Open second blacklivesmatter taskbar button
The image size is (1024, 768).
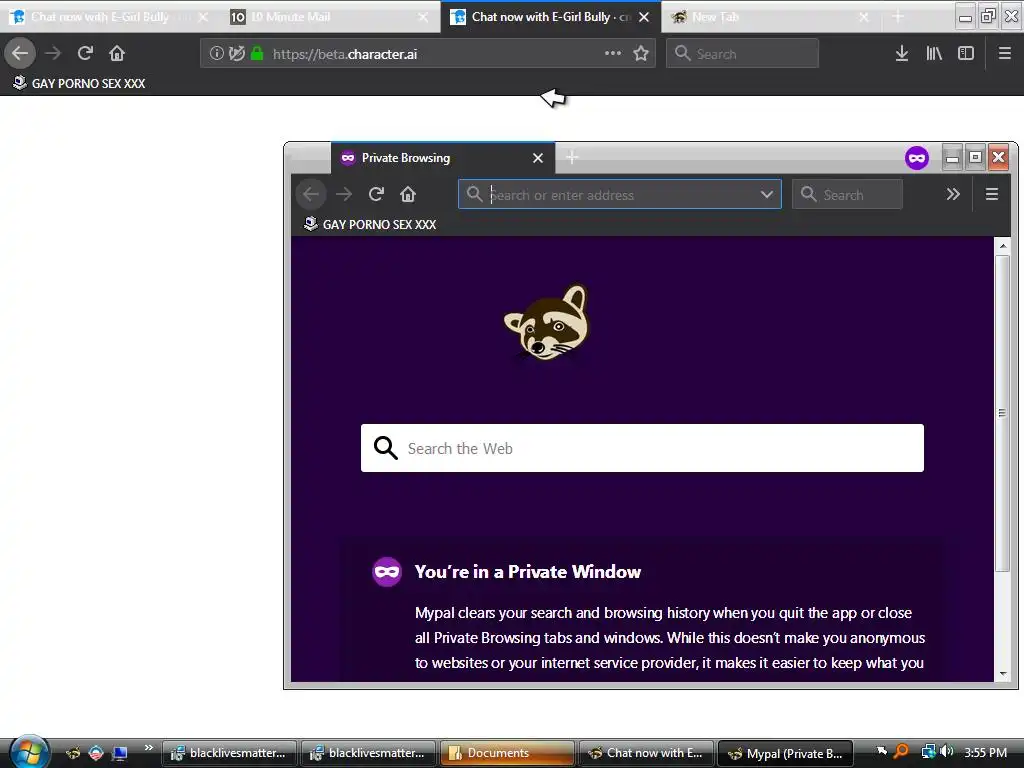tap(369, 753)
